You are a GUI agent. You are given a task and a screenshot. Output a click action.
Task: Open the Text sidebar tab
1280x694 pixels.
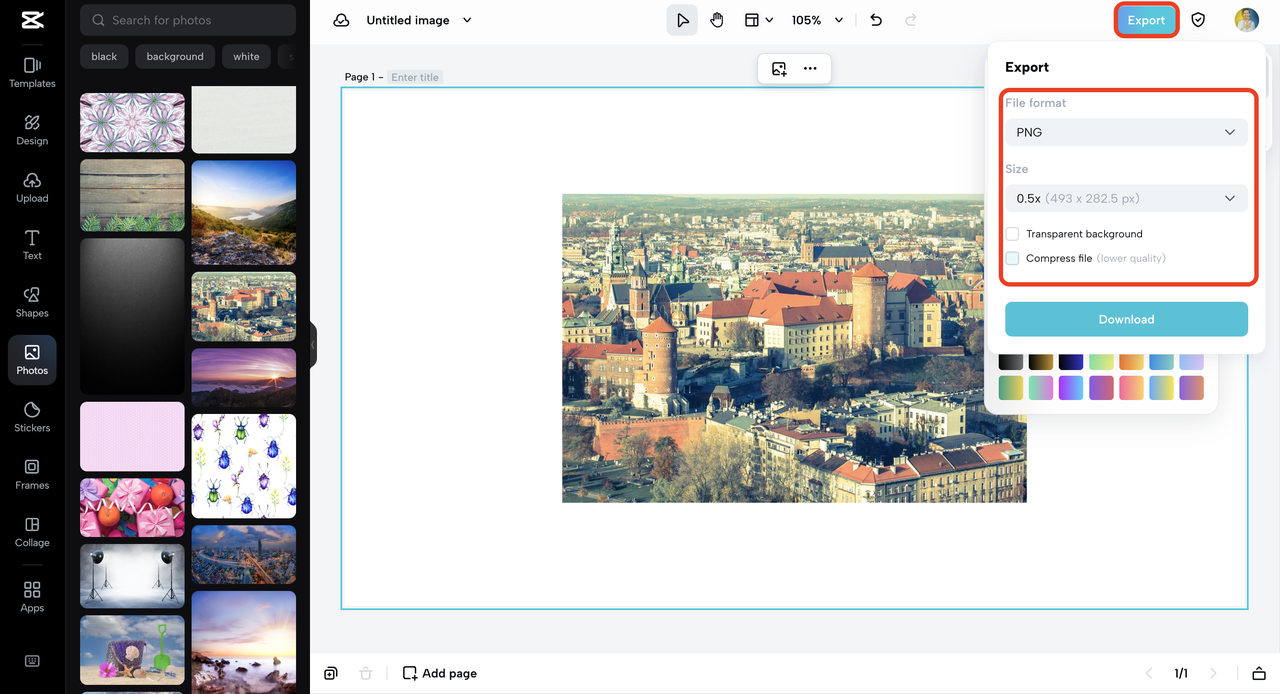click(x=32, y=245)
